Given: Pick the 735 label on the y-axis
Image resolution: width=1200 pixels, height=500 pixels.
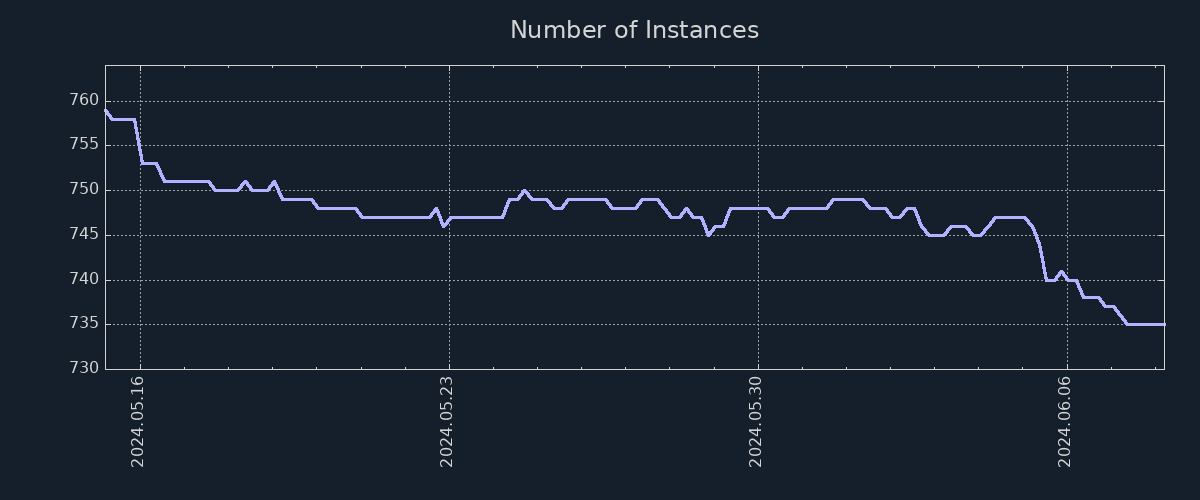Looking at the screenshot, I should tap(84, 324).
